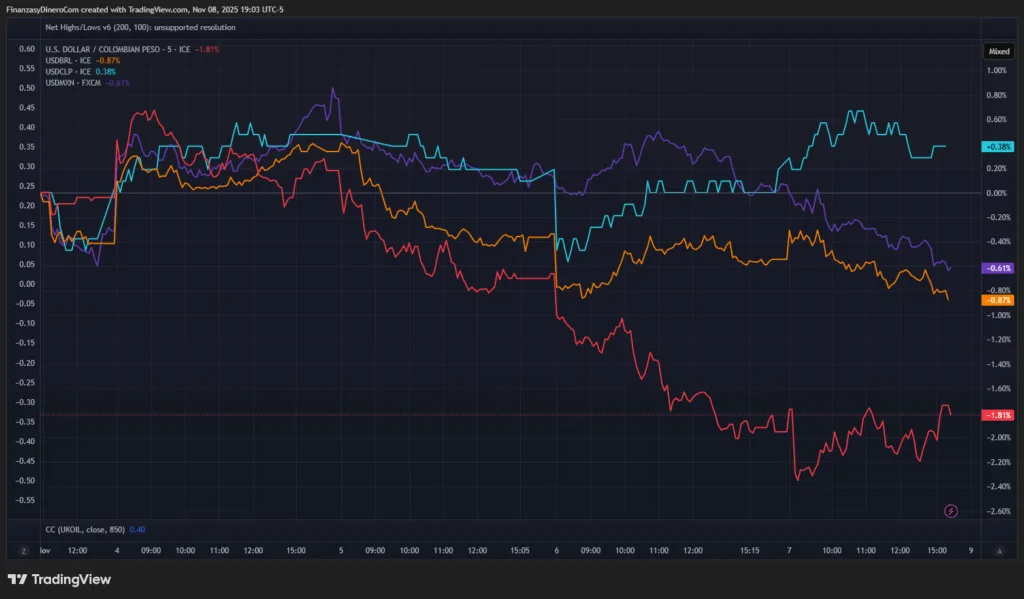Click the -0.61% purple price label

[998, 268]
